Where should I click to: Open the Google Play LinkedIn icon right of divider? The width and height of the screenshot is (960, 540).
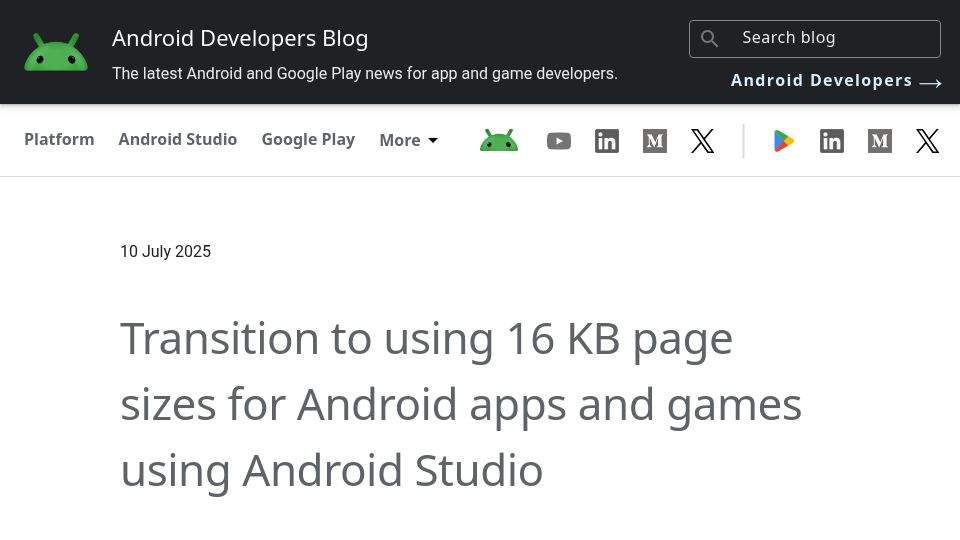tap(831, 141)
